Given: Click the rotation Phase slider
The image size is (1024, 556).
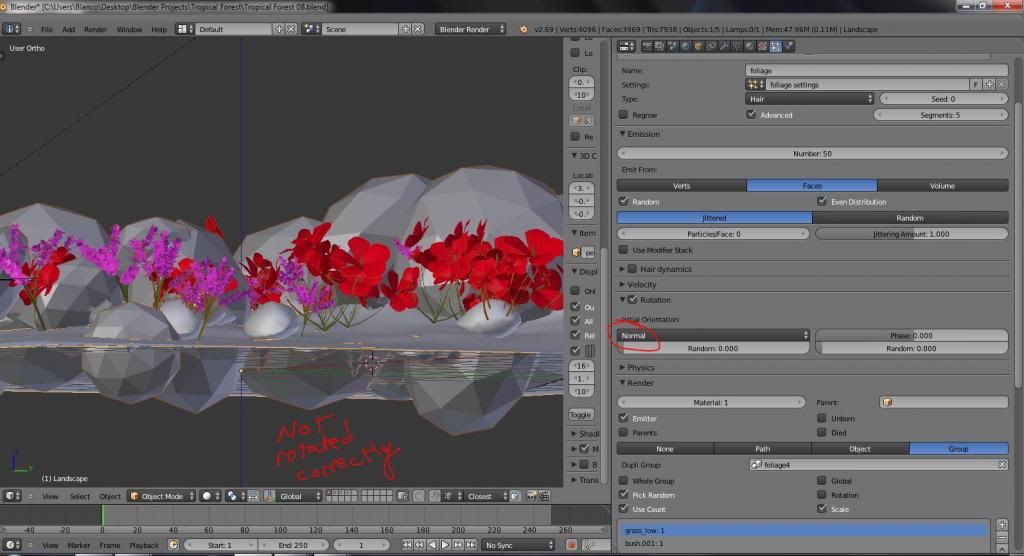Looking at the screenshot, I should click(x=912, y=336).
